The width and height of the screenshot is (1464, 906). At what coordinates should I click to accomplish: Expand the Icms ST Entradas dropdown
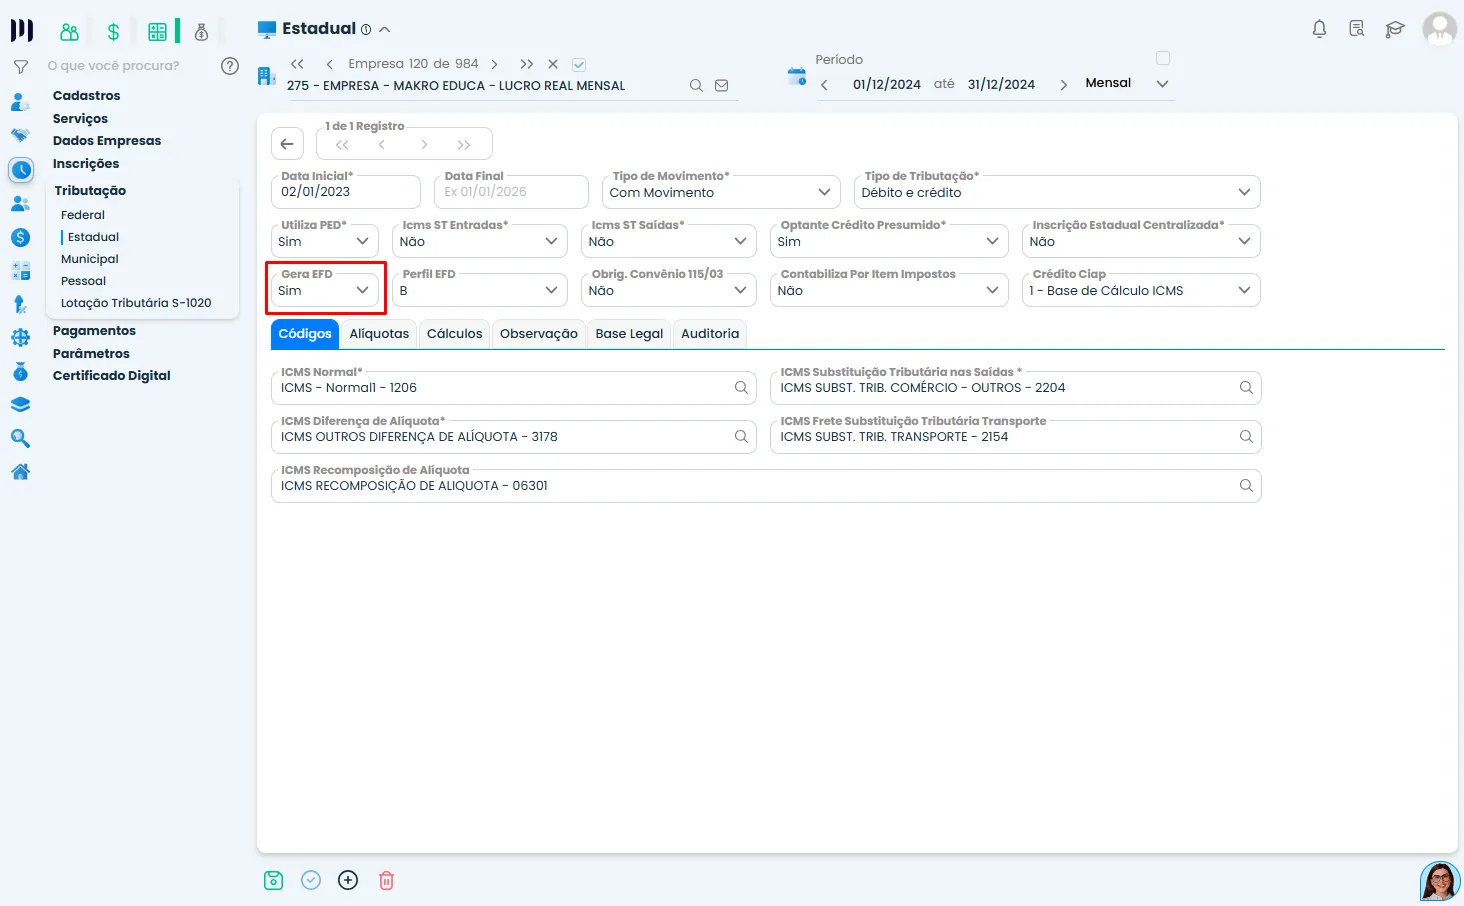(481, 241)
